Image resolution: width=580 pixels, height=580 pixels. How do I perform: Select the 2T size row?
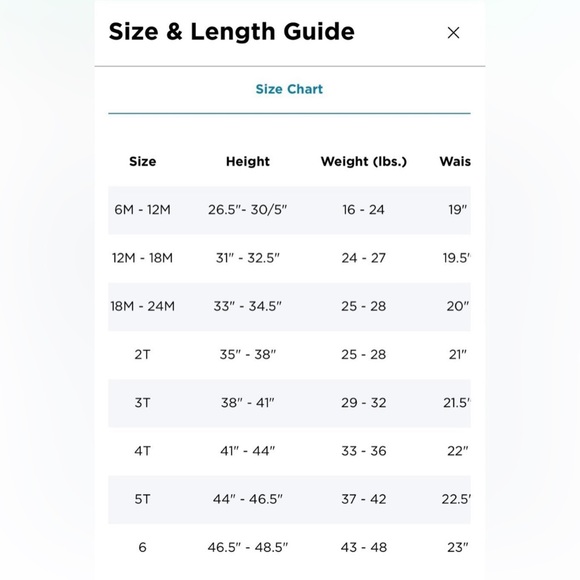289,355
